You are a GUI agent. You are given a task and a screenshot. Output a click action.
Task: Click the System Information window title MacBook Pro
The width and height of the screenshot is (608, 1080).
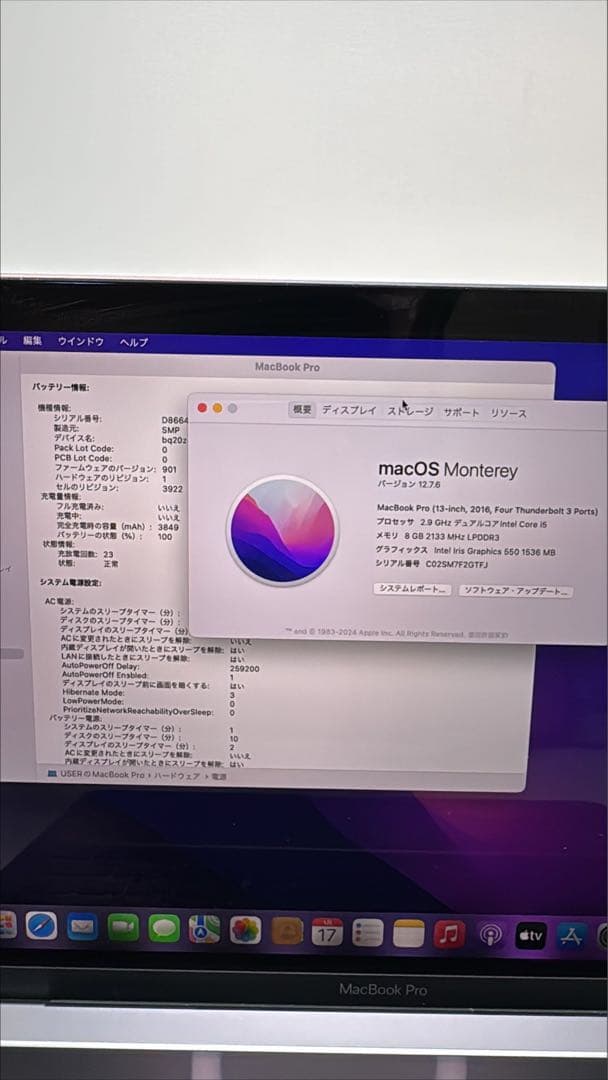(287, 367)
